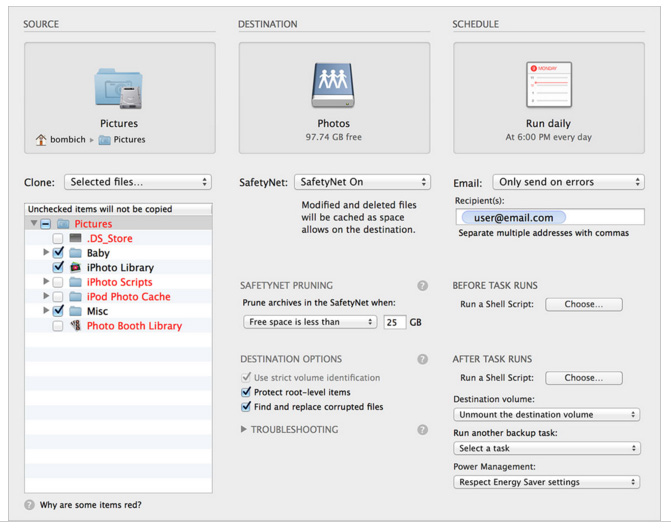Open Troubleshooting help icon
671x528 pixels.
pos(422,430)
